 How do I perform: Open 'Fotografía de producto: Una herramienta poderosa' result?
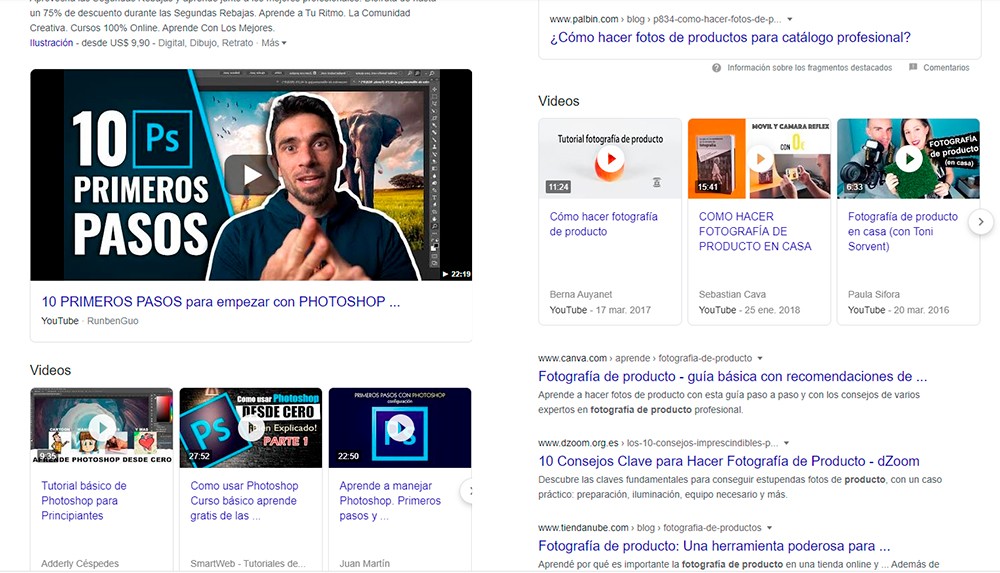pos(714,546)
